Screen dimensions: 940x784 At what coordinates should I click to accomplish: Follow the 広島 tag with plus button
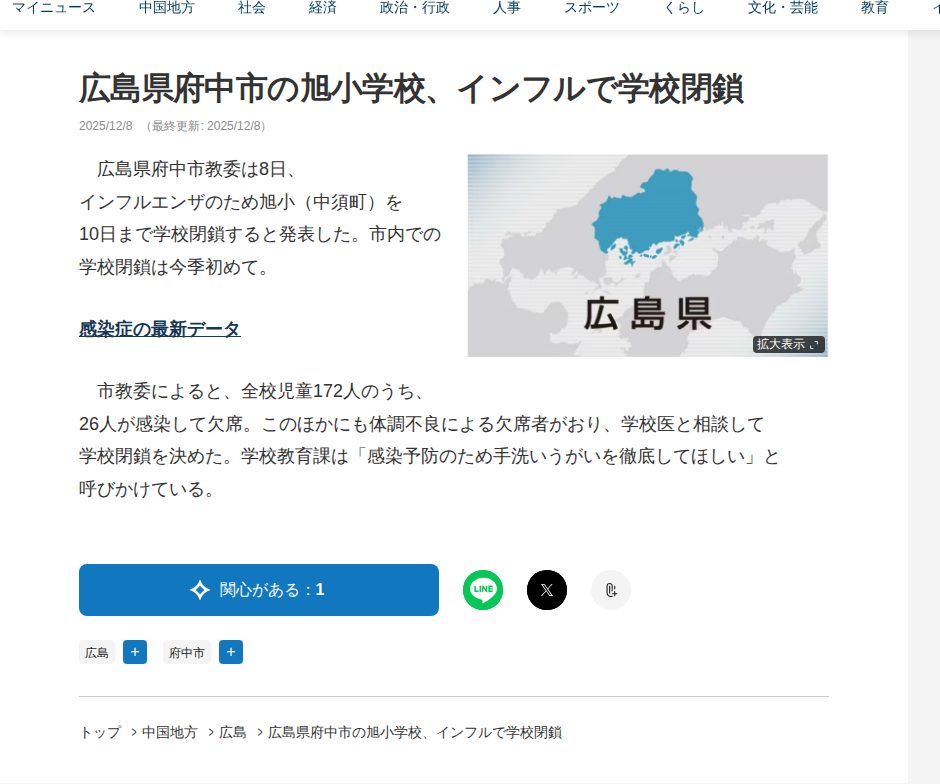point(135,652)
